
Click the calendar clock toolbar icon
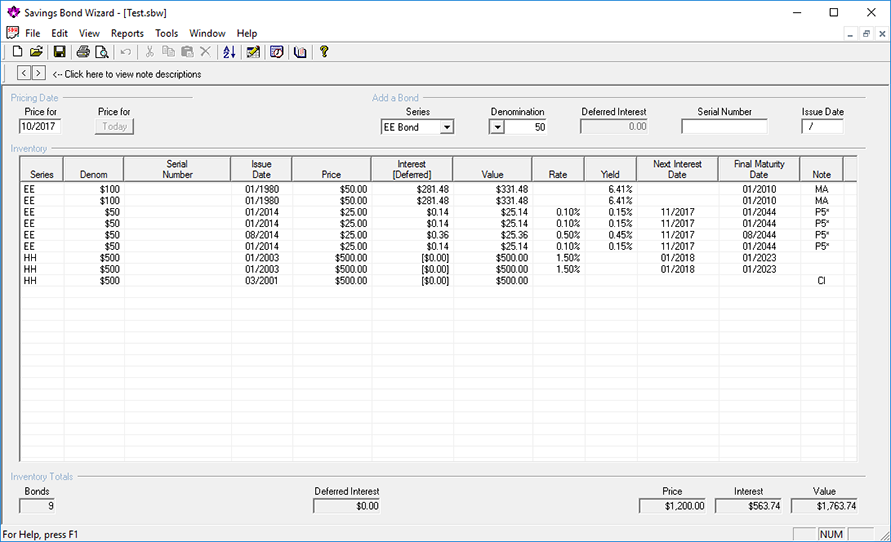[x=277, y=52]
